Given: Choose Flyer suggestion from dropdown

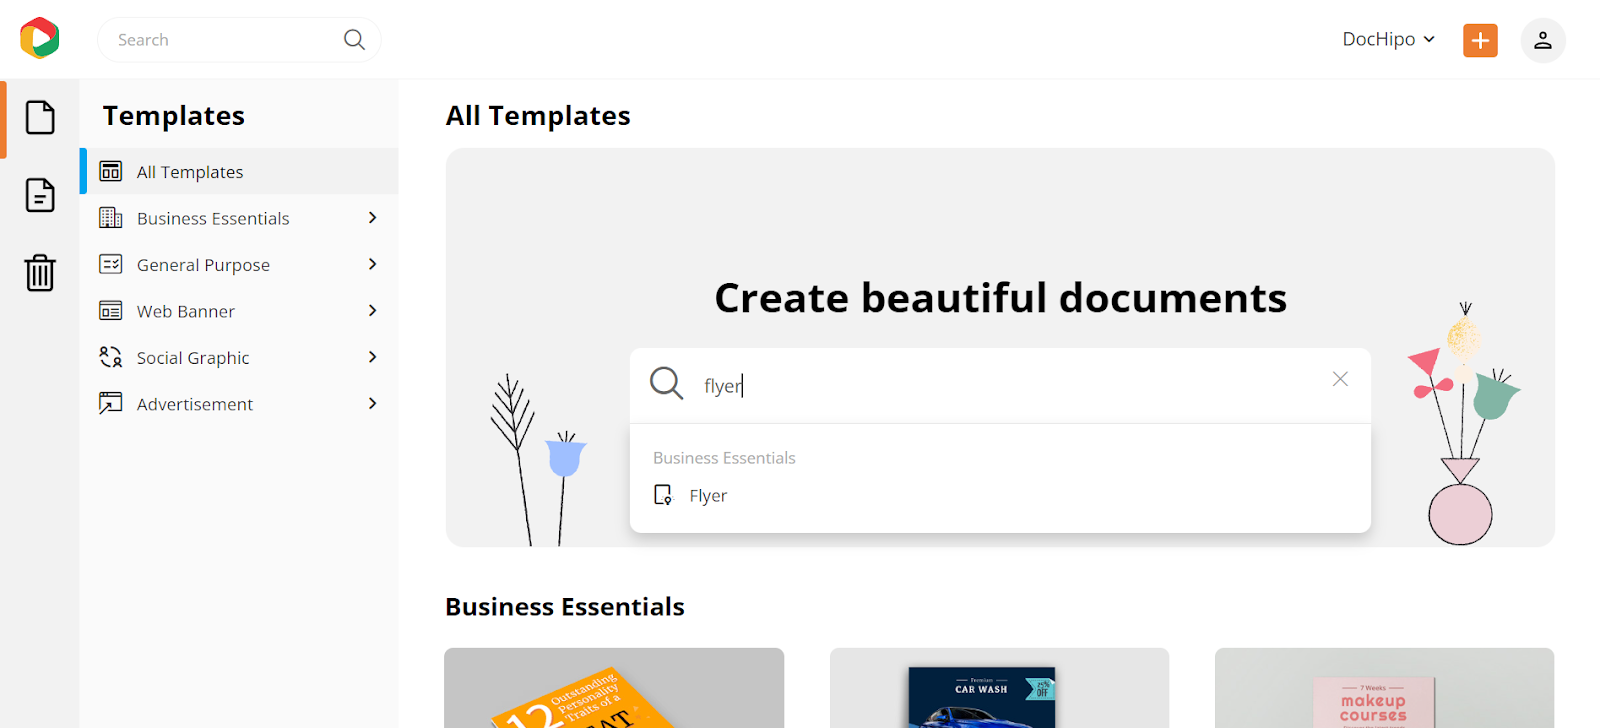Looking at the screenshot, I should tap(1000, 496).
